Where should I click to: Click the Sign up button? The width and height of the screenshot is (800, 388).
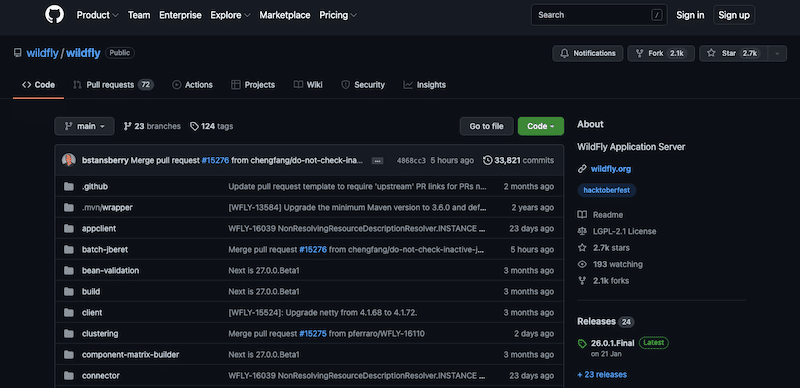[x=734, y=15]
